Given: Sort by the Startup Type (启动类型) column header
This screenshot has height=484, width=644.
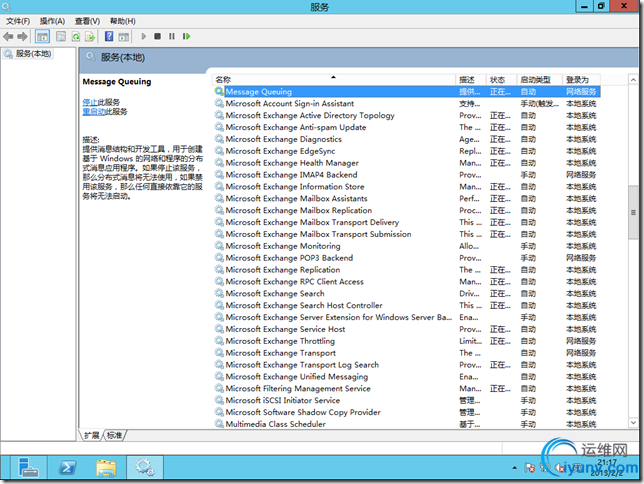Looking at the screenshot, I should click(x=540, y=80).
